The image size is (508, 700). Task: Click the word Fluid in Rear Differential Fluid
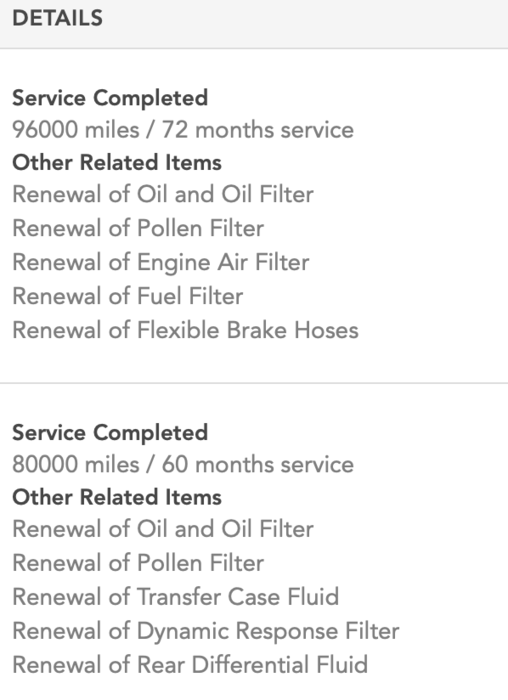(342, 665)
